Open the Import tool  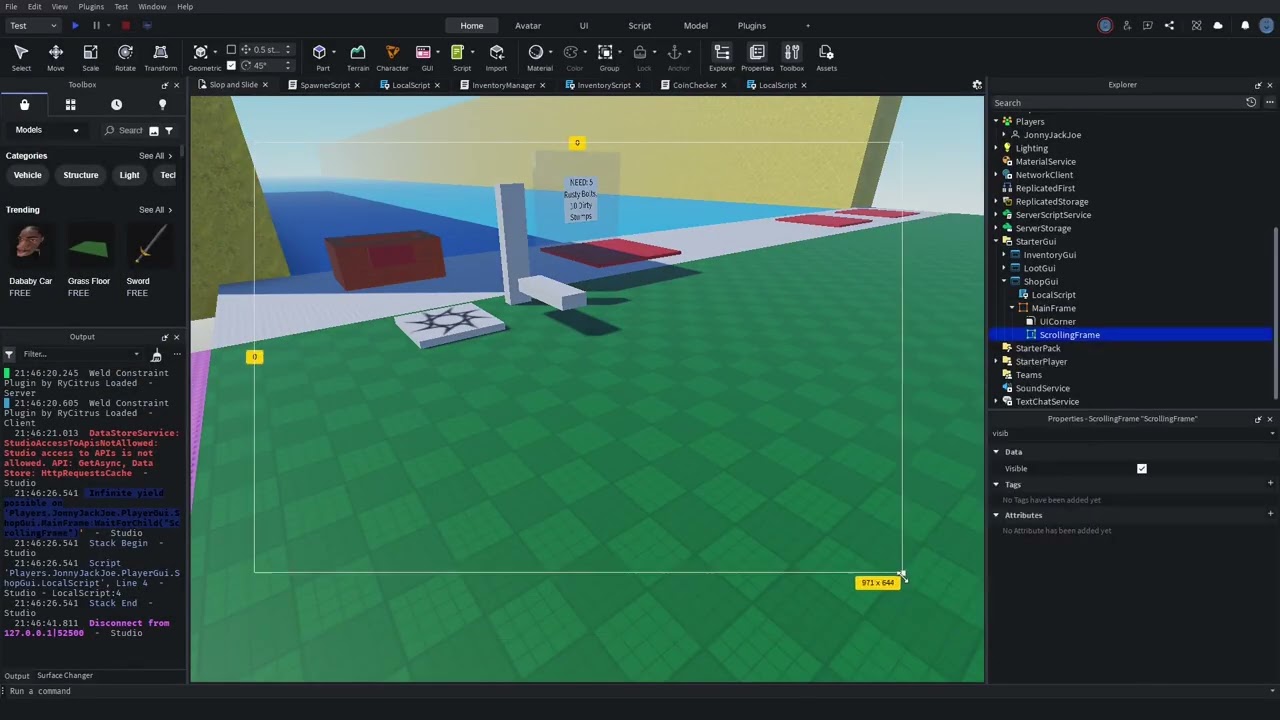click(x=496, y=58)
